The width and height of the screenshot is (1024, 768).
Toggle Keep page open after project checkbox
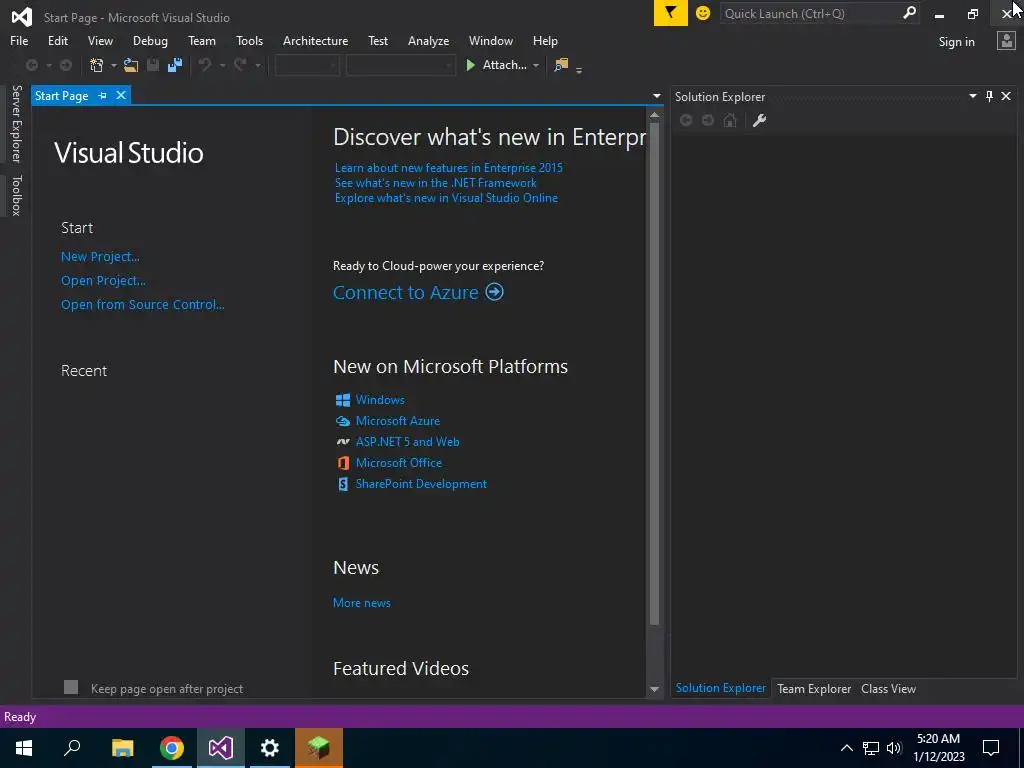[71, 687]
